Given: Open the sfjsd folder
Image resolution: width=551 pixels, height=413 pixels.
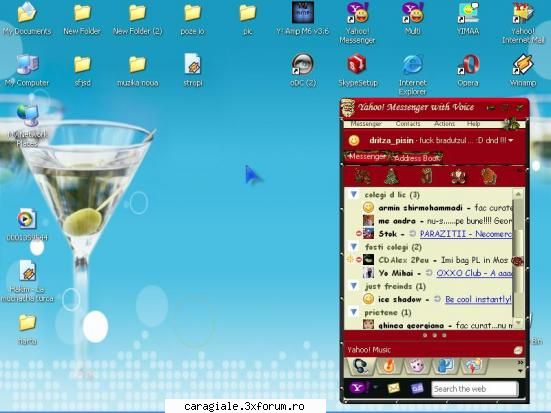Looking at the screenshot, I should pyautogui.click(x=82, y=70).
